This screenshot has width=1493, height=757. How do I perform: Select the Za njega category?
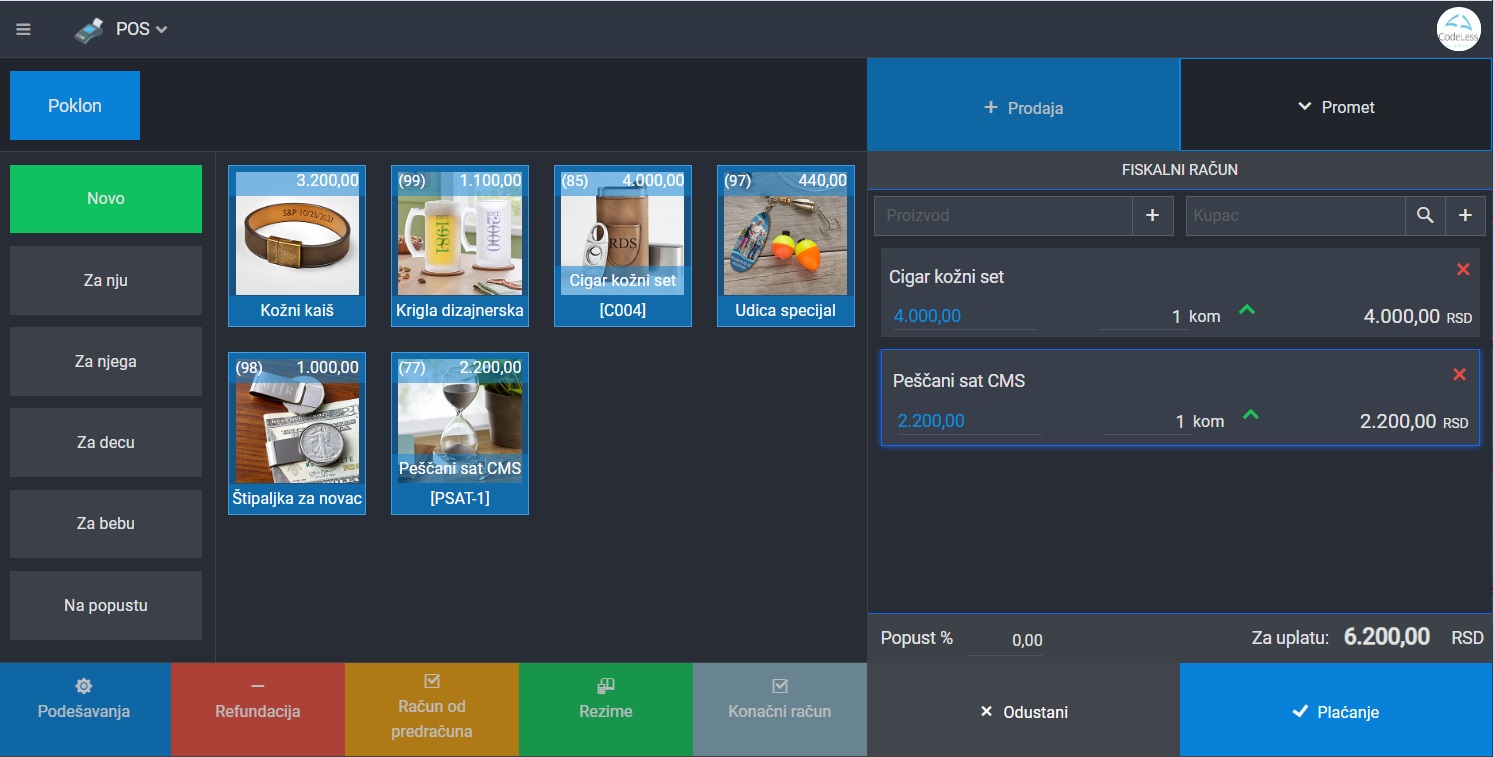106,361
